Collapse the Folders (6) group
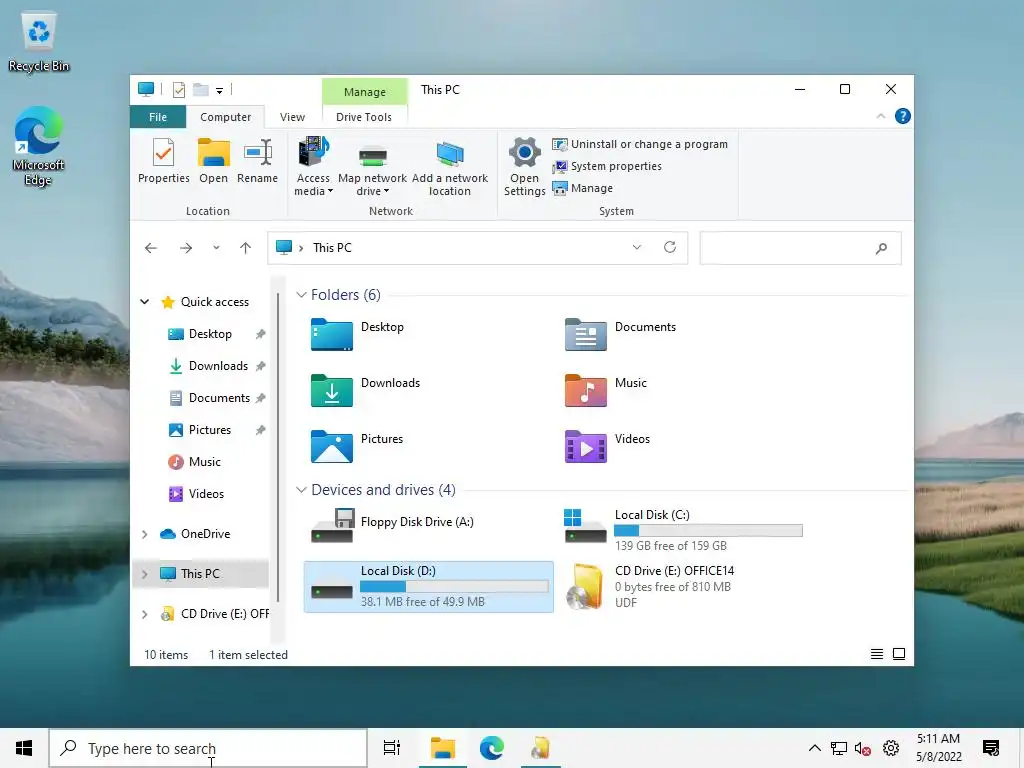This screenshot has width=1024, height=768. [301, 295]
